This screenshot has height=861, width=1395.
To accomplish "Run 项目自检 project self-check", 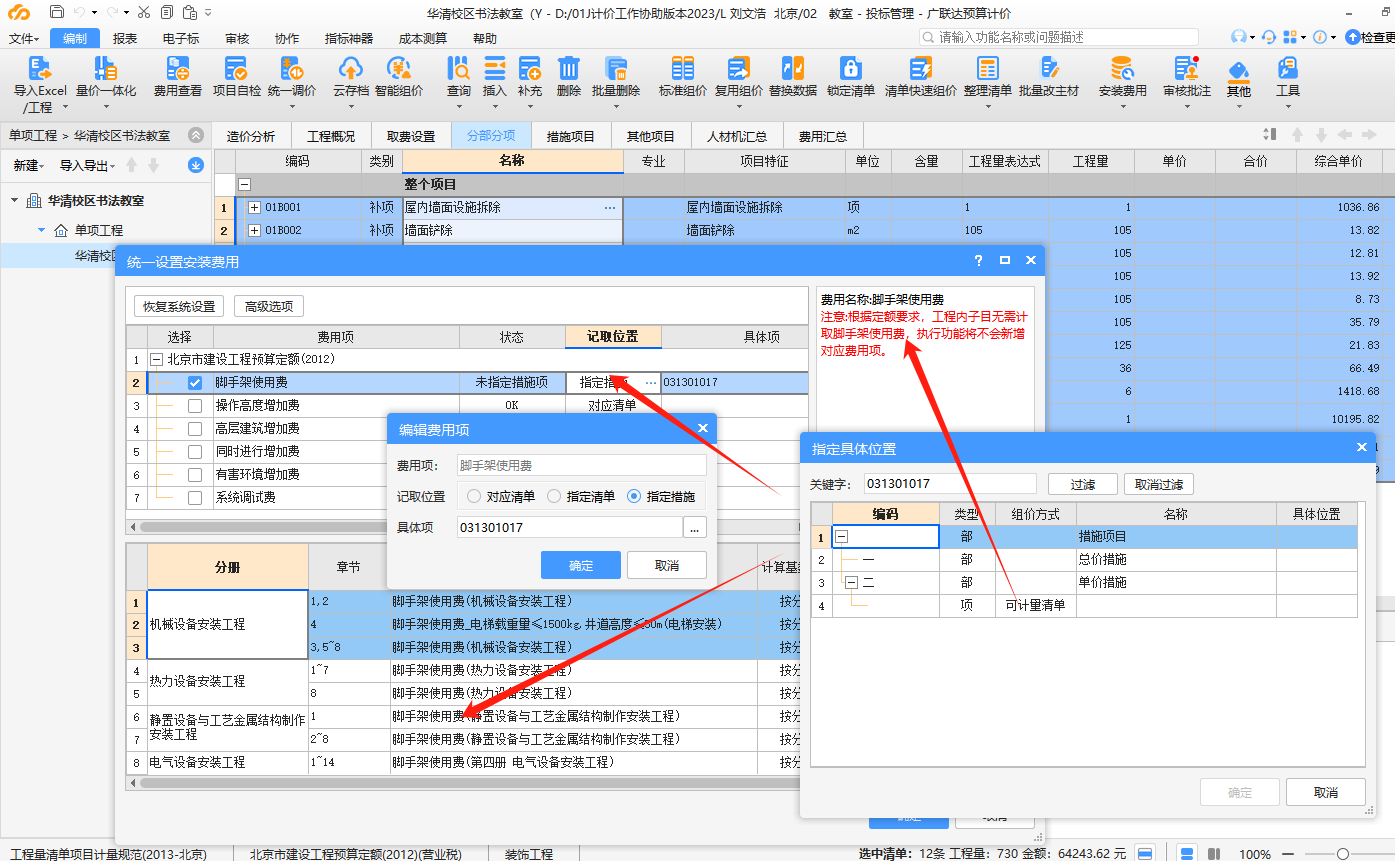I will pos(237,78).
